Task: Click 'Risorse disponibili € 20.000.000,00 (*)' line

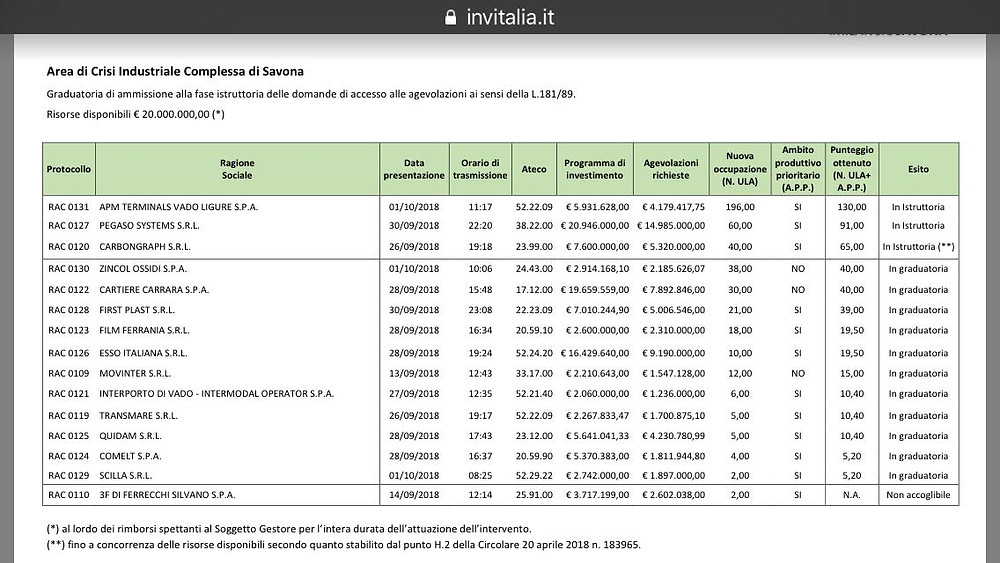Action: click(x=135, y=115)
